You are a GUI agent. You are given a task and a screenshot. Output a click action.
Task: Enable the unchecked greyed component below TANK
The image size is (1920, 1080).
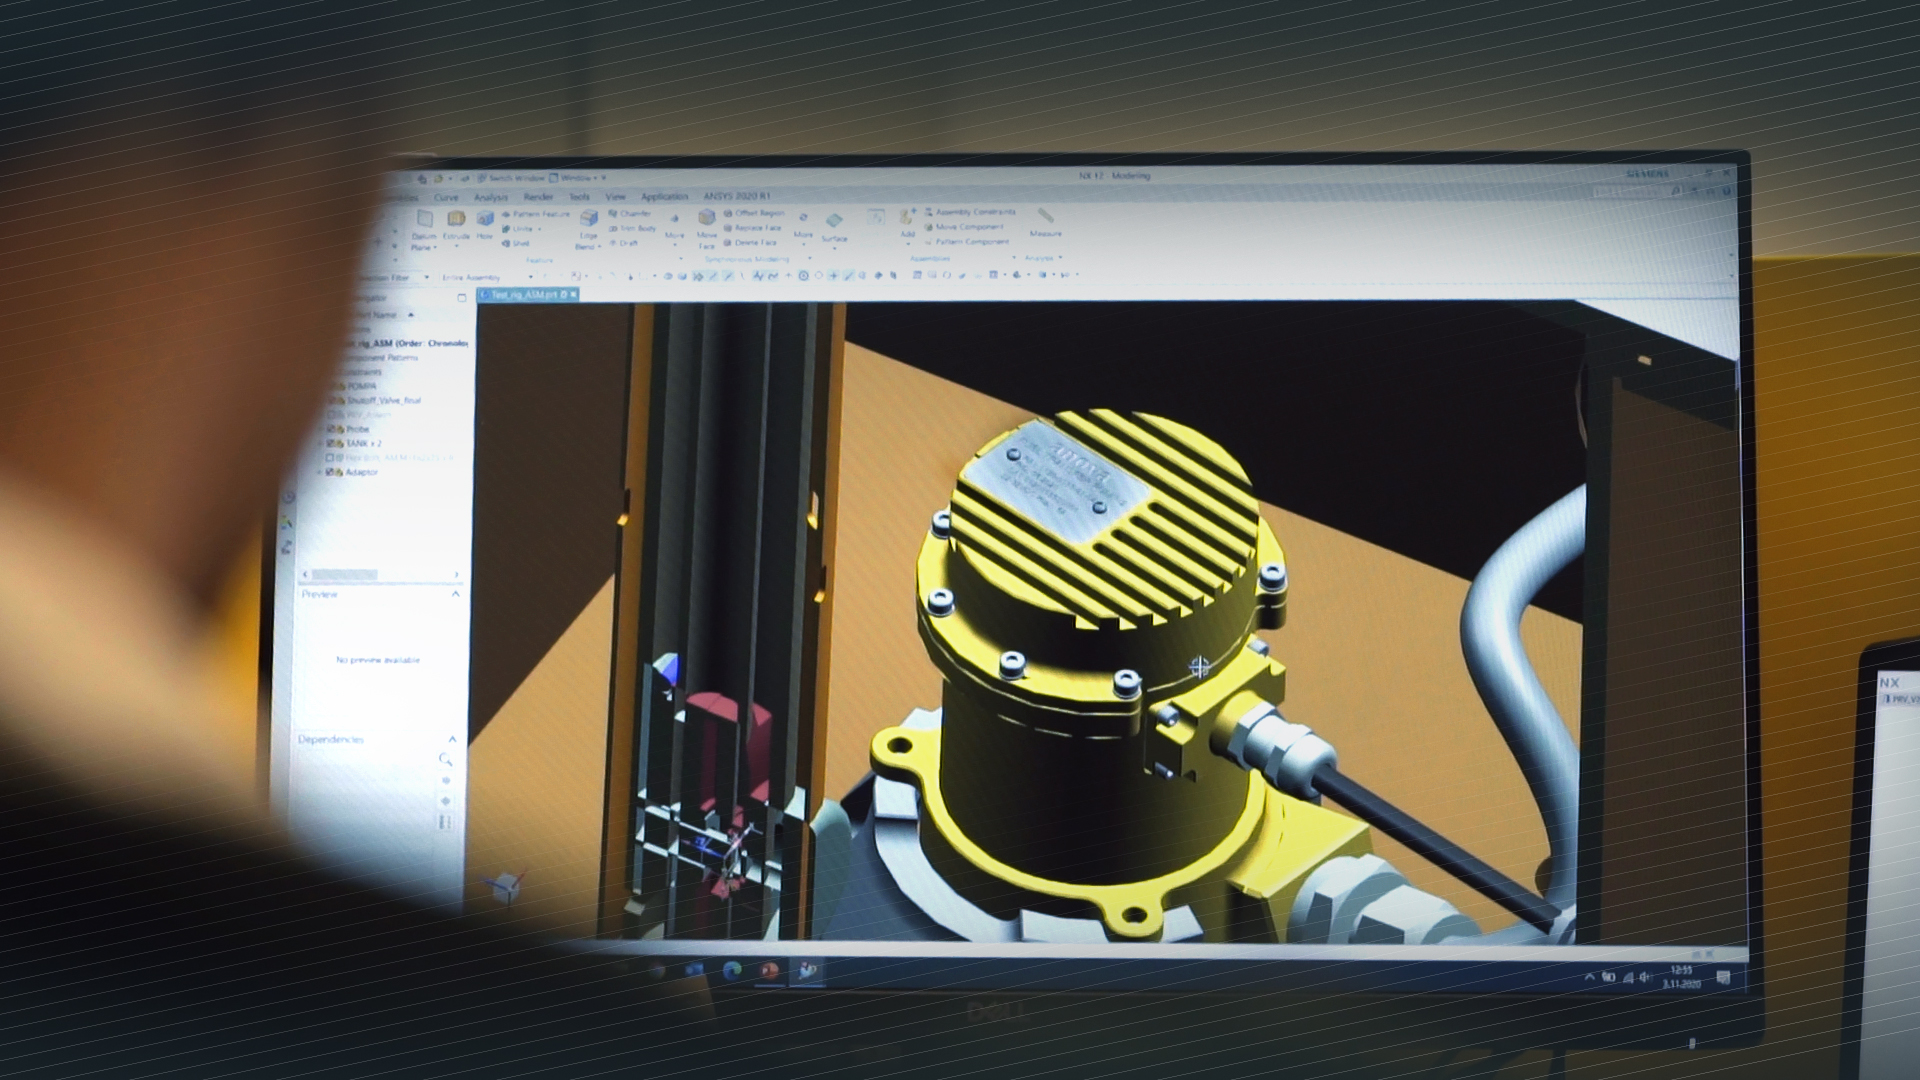pyautogui.click(x=331, y=458)
